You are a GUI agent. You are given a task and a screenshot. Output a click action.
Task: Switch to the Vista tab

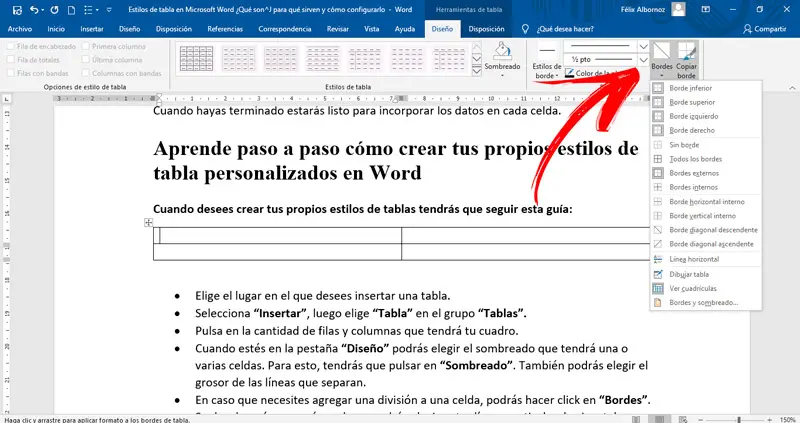[371, 29]
